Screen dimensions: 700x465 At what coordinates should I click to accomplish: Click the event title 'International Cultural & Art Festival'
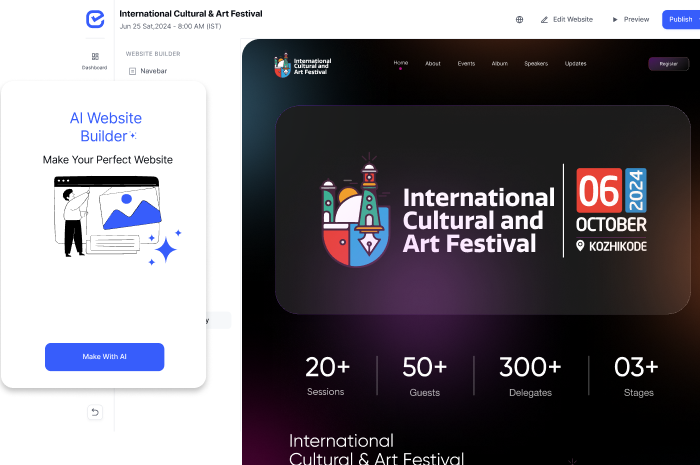tap(191, 14)
